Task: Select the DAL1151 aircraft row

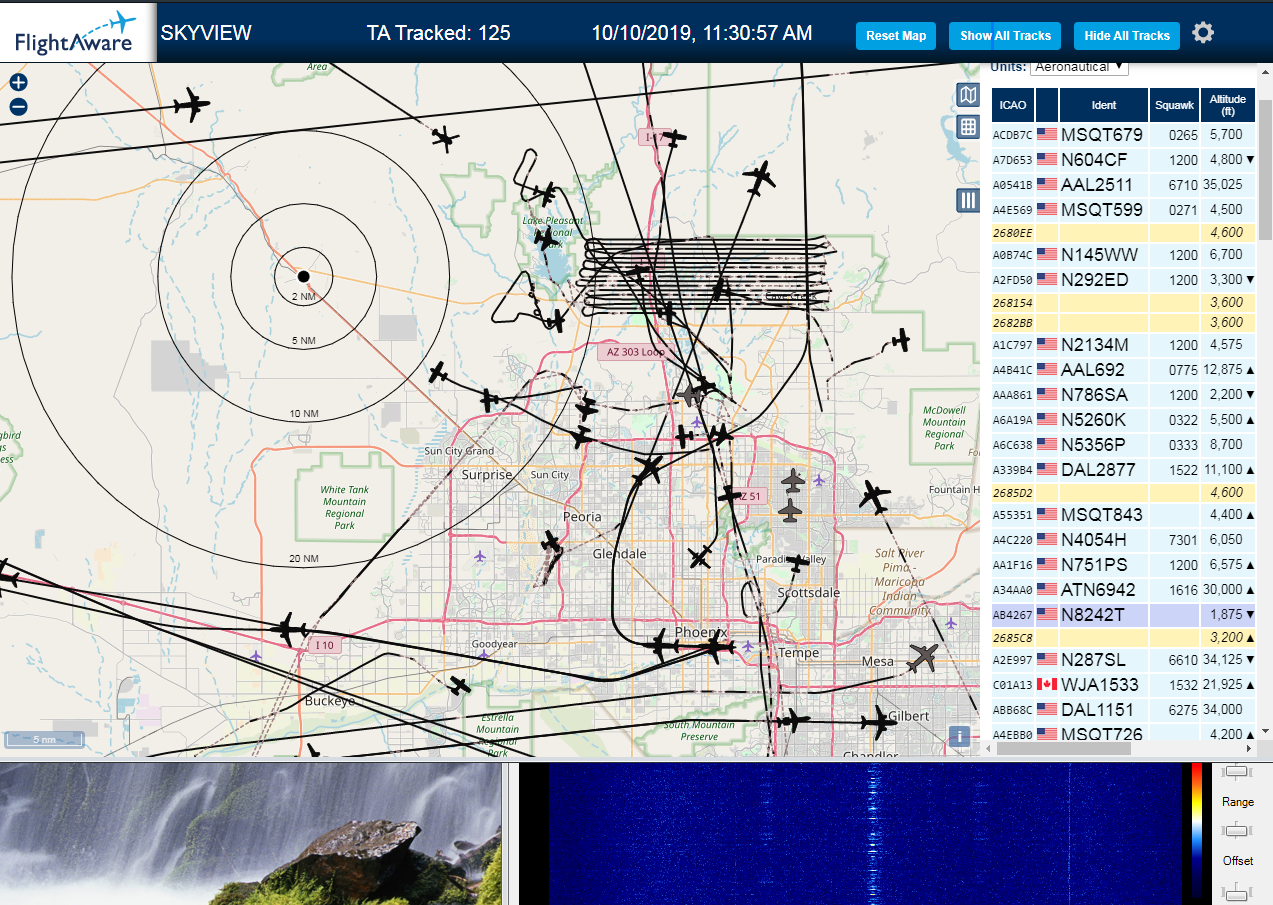Action: [1123, 709]
